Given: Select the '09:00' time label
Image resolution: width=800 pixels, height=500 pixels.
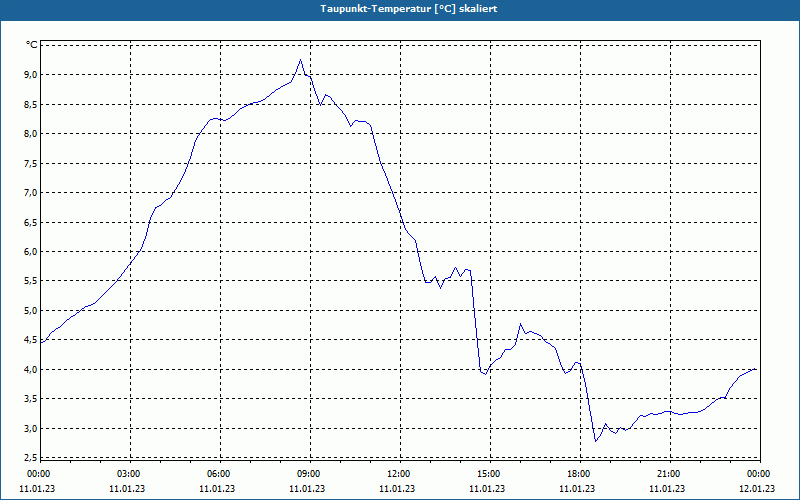Looking at the screenshot, I should [x=309, y=474].
